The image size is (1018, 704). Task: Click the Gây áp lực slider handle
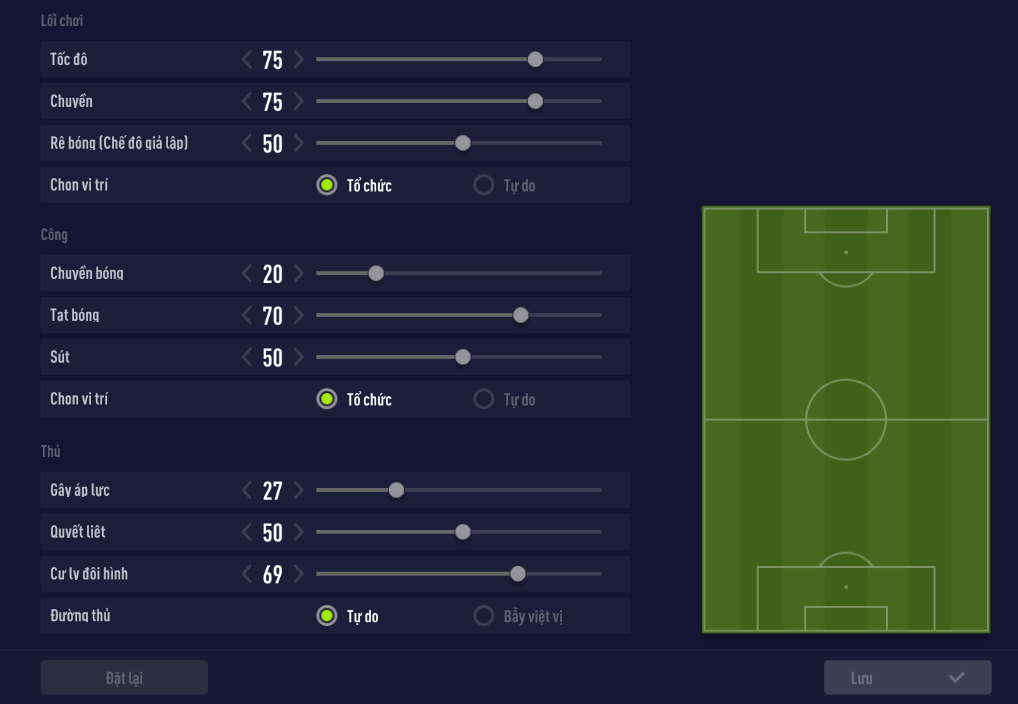(x=396, y=490)
